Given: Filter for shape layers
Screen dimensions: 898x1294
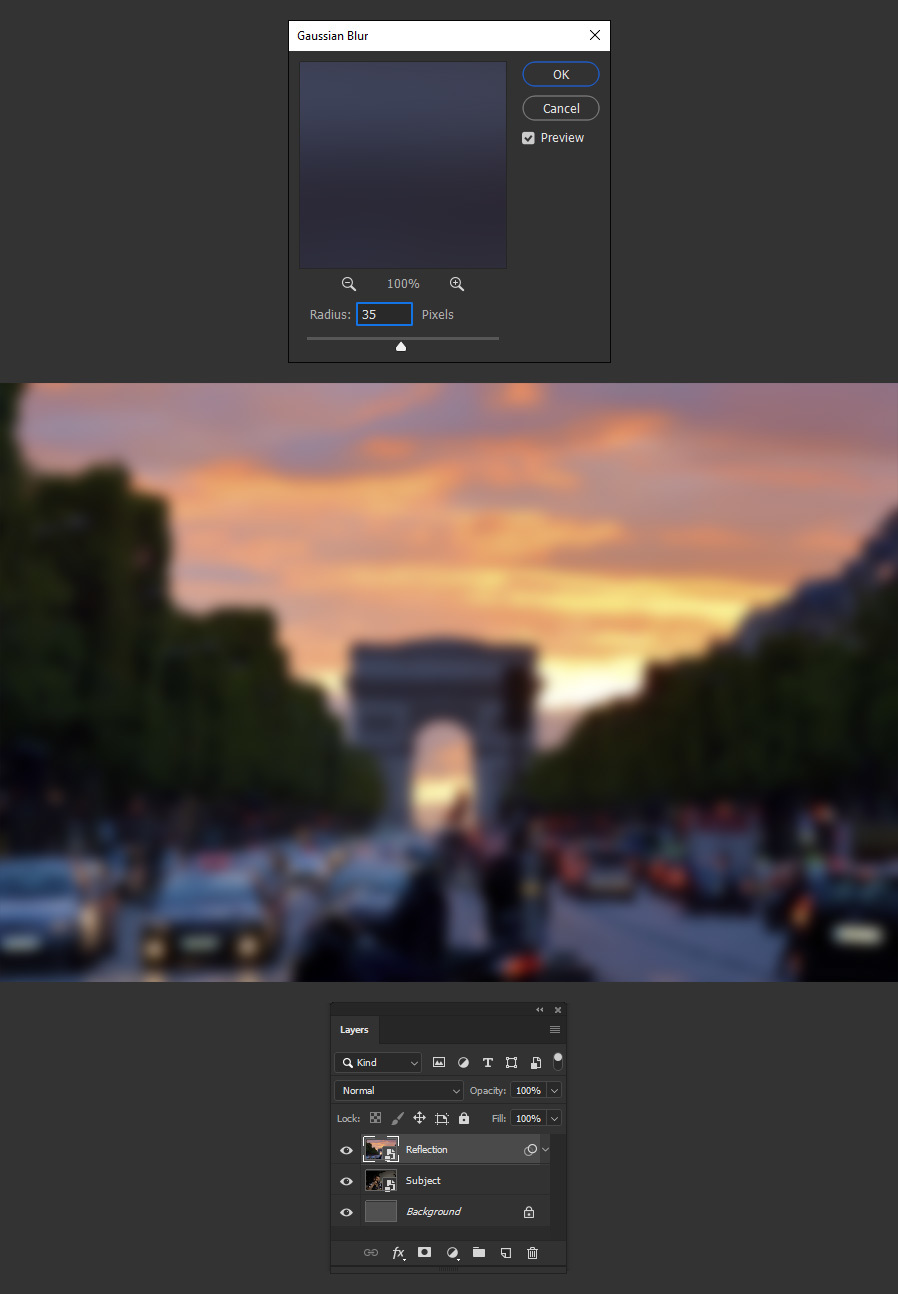Looking at the screenshot, I should [x=511, y=1062].
